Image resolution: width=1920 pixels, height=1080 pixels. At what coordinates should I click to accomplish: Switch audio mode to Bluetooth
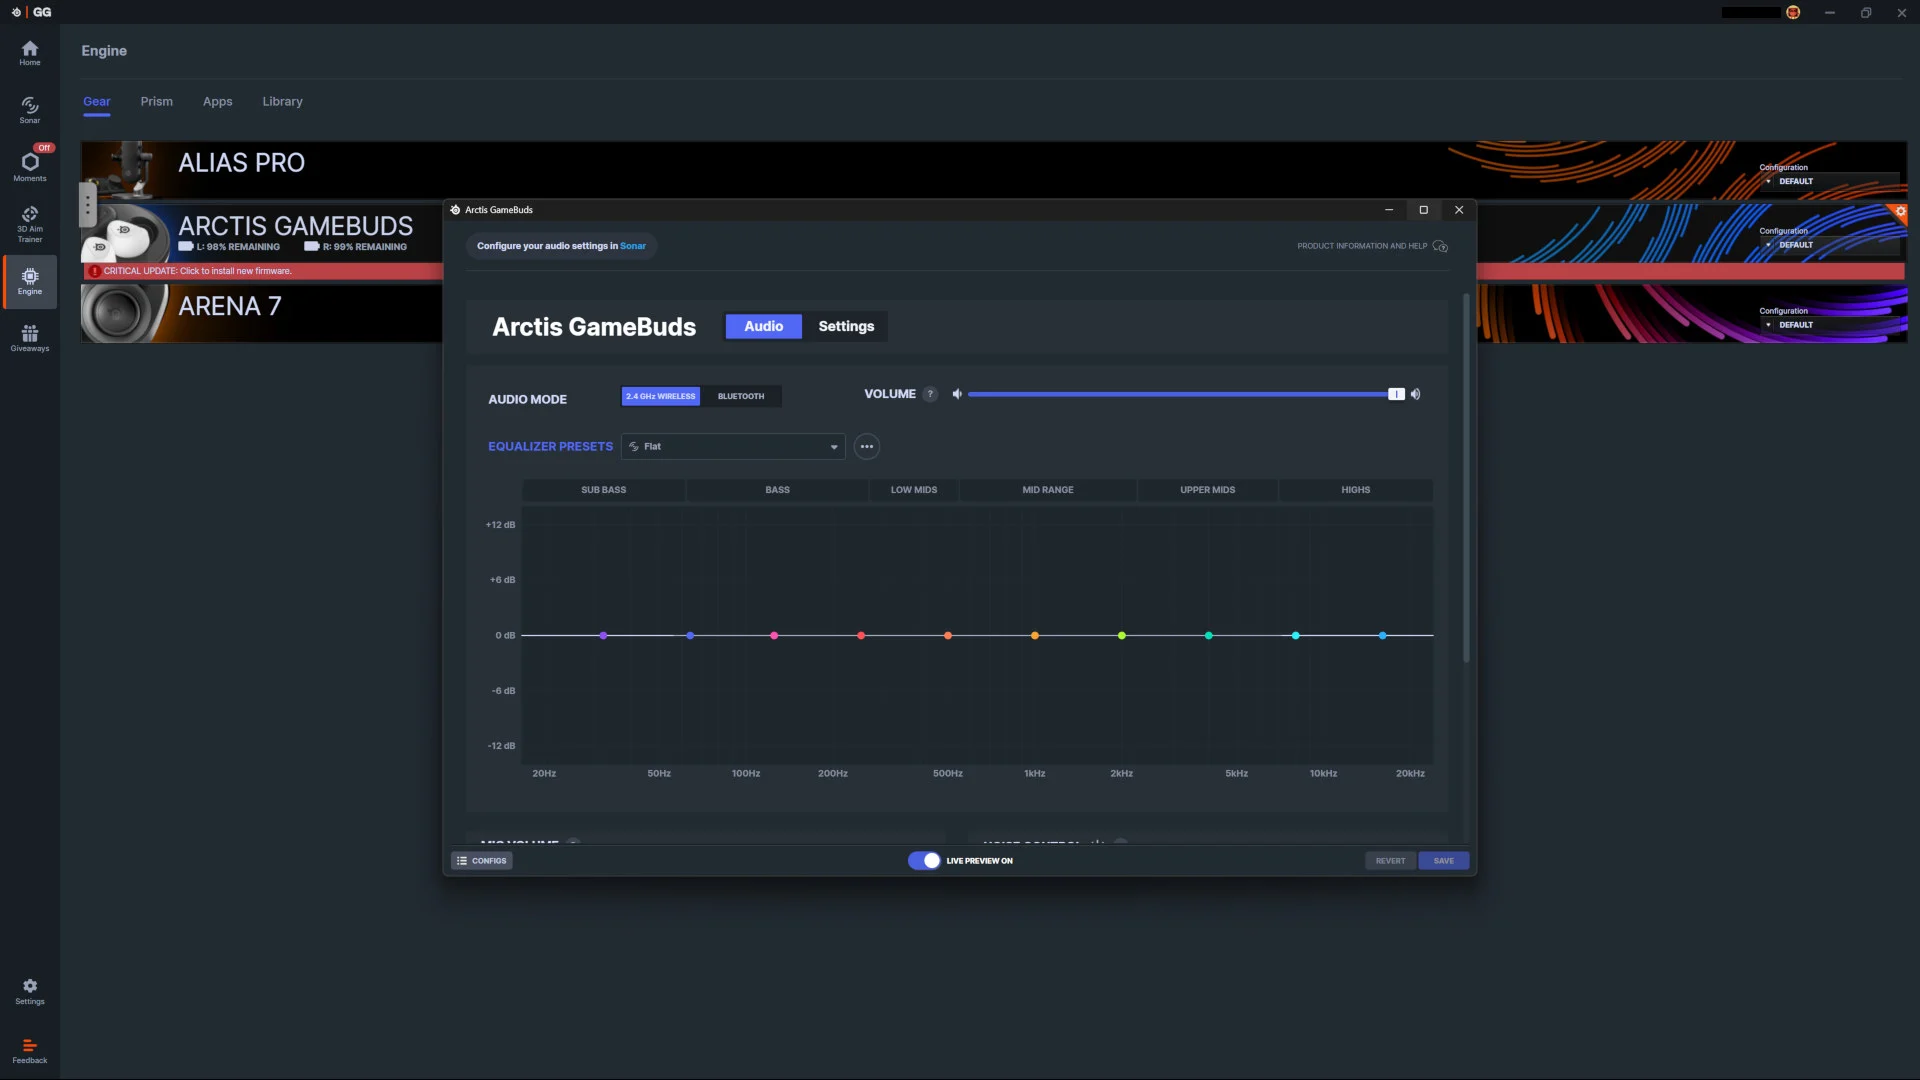[x=741, y=397]
